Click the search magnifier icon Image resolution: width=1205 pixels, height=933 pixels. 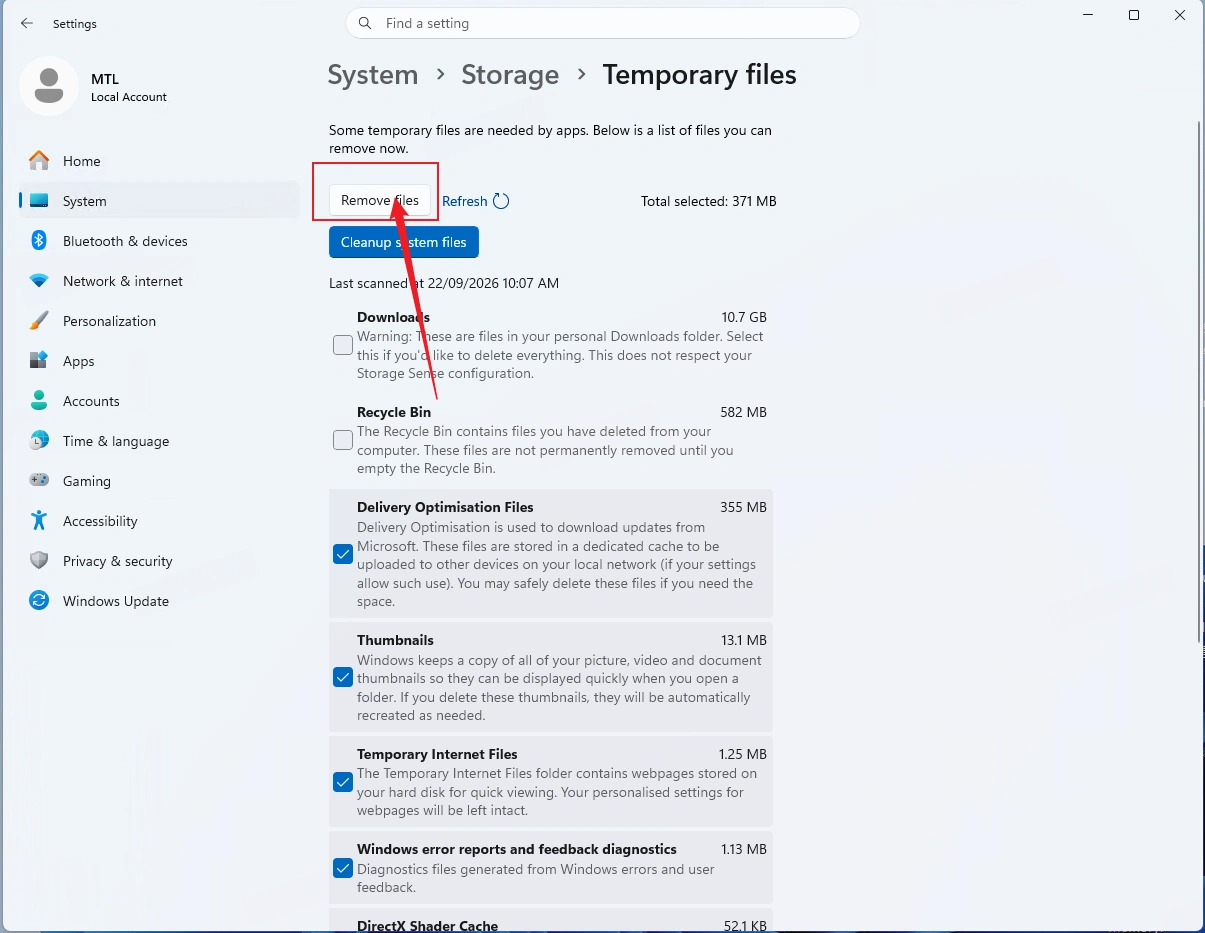(x=365, y=23)
